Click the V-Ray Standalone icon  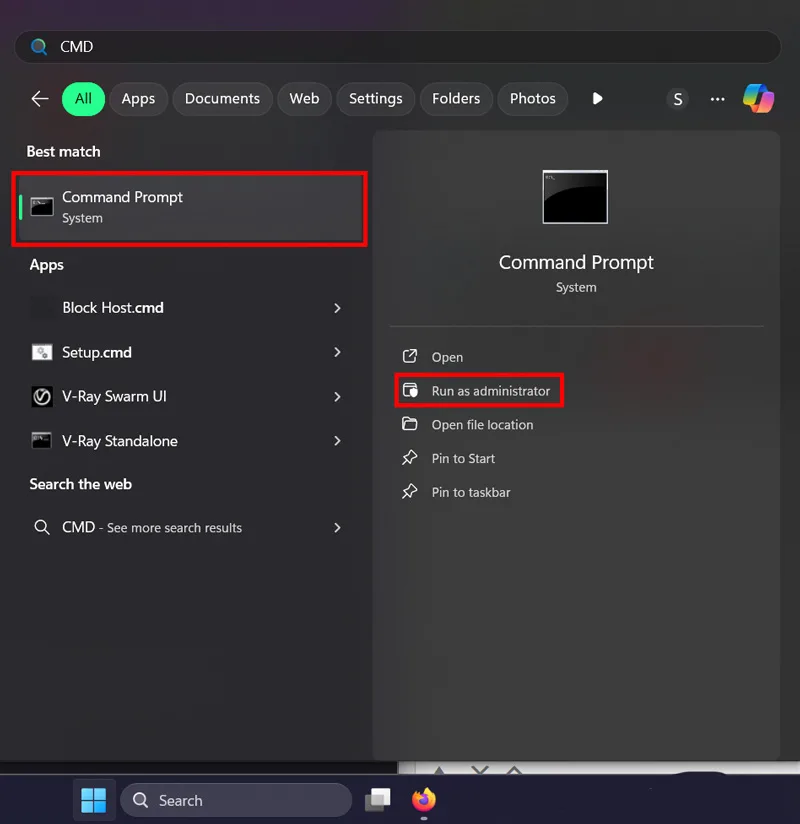[42, 440]
